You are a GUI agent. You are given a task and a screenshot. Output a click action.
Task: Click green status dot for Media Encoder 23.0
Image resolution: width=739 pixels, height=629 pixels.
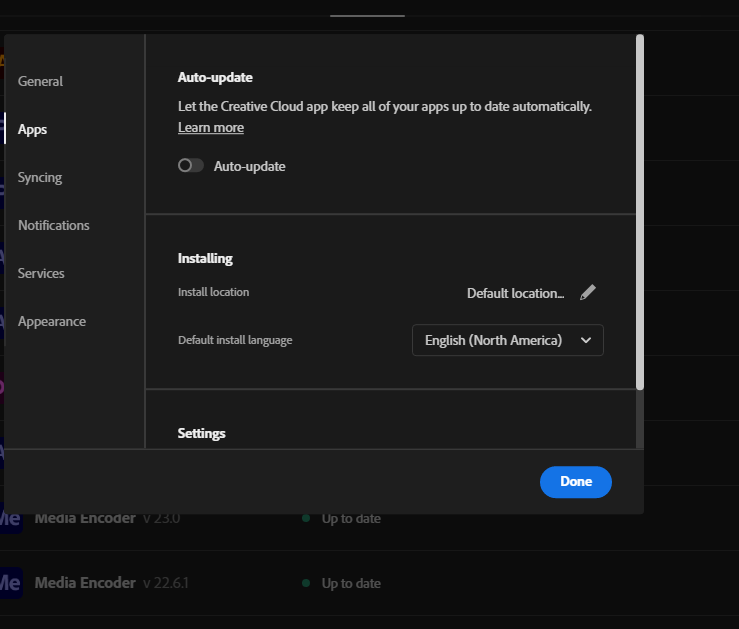tap(306, 518)
